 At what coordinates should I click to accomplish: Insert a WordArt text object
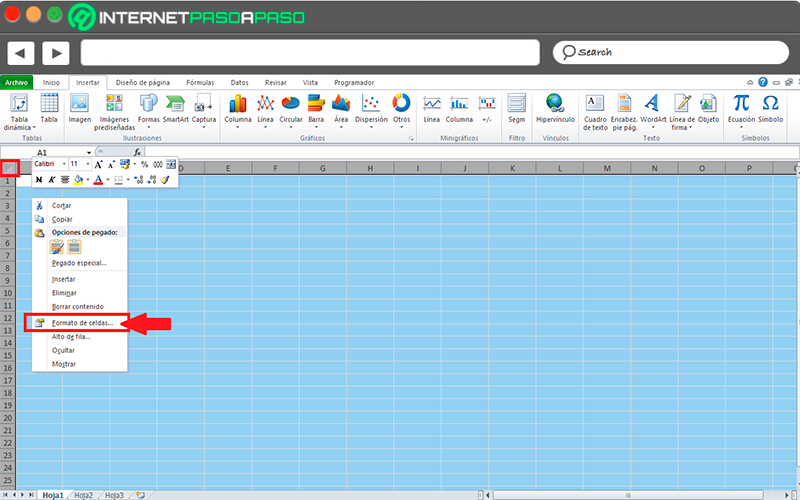pyautogui.click(x=653, y=112)
